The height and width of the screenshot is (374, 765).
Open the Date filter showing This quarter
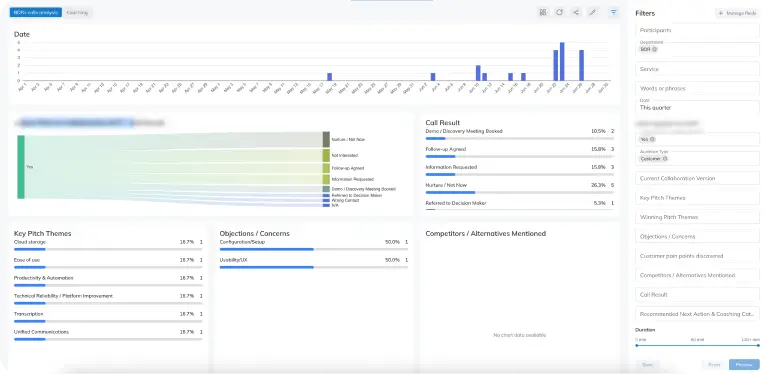697,108
